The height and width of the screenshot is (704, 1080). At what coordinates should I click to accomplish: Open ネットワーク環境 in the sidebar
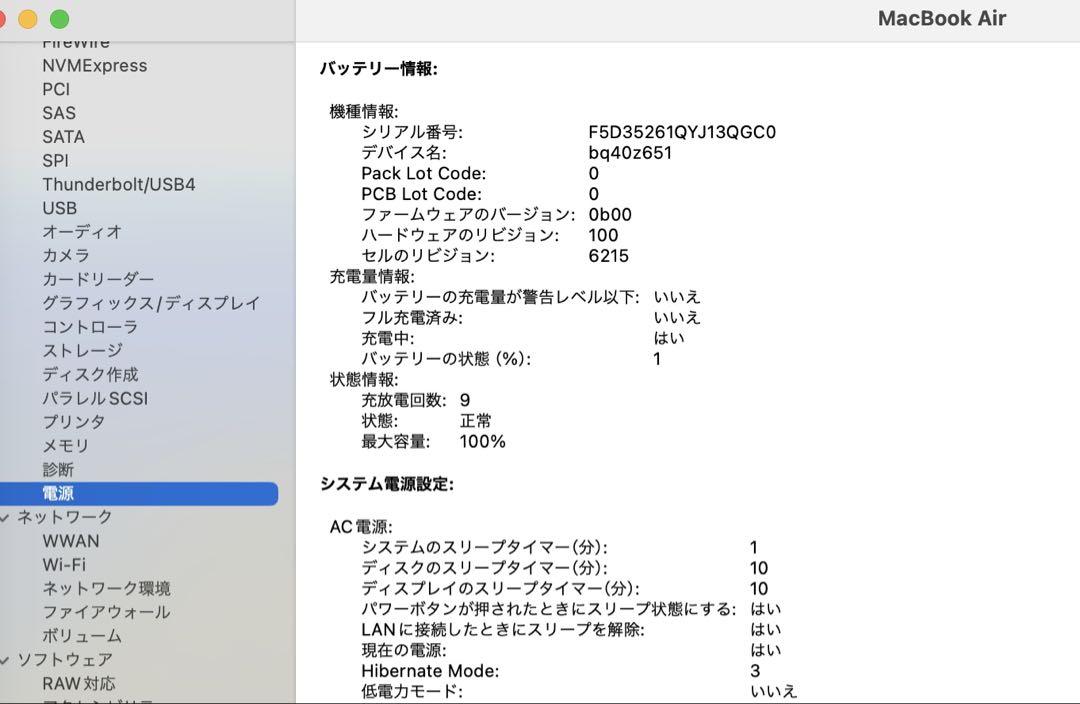[x=106, y=589]
